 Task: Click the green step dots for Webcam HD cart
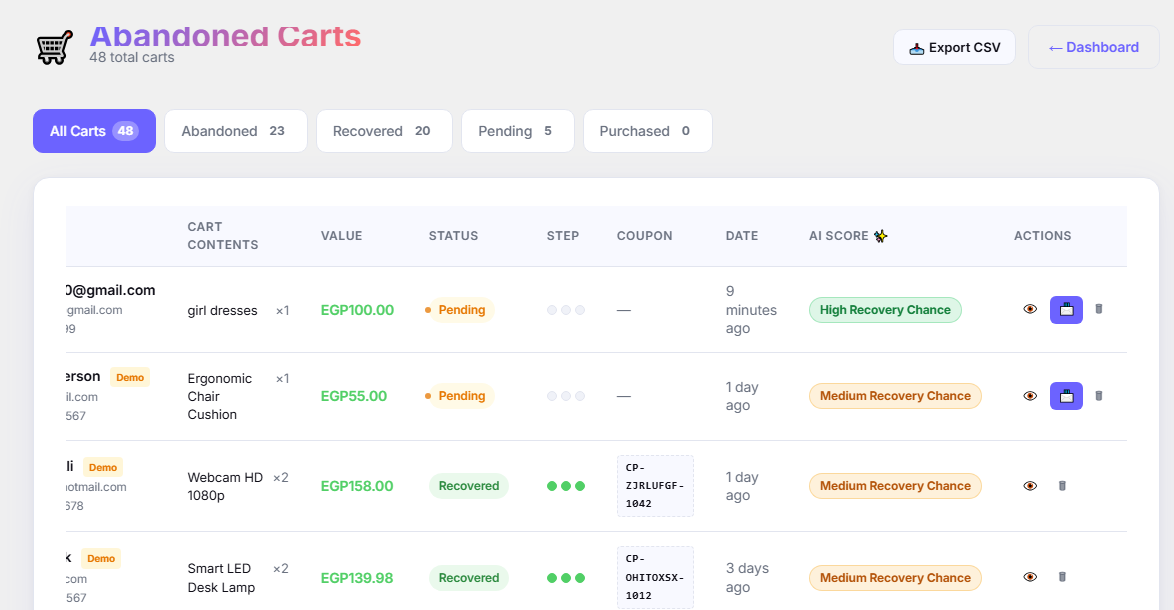pos(566,486)
